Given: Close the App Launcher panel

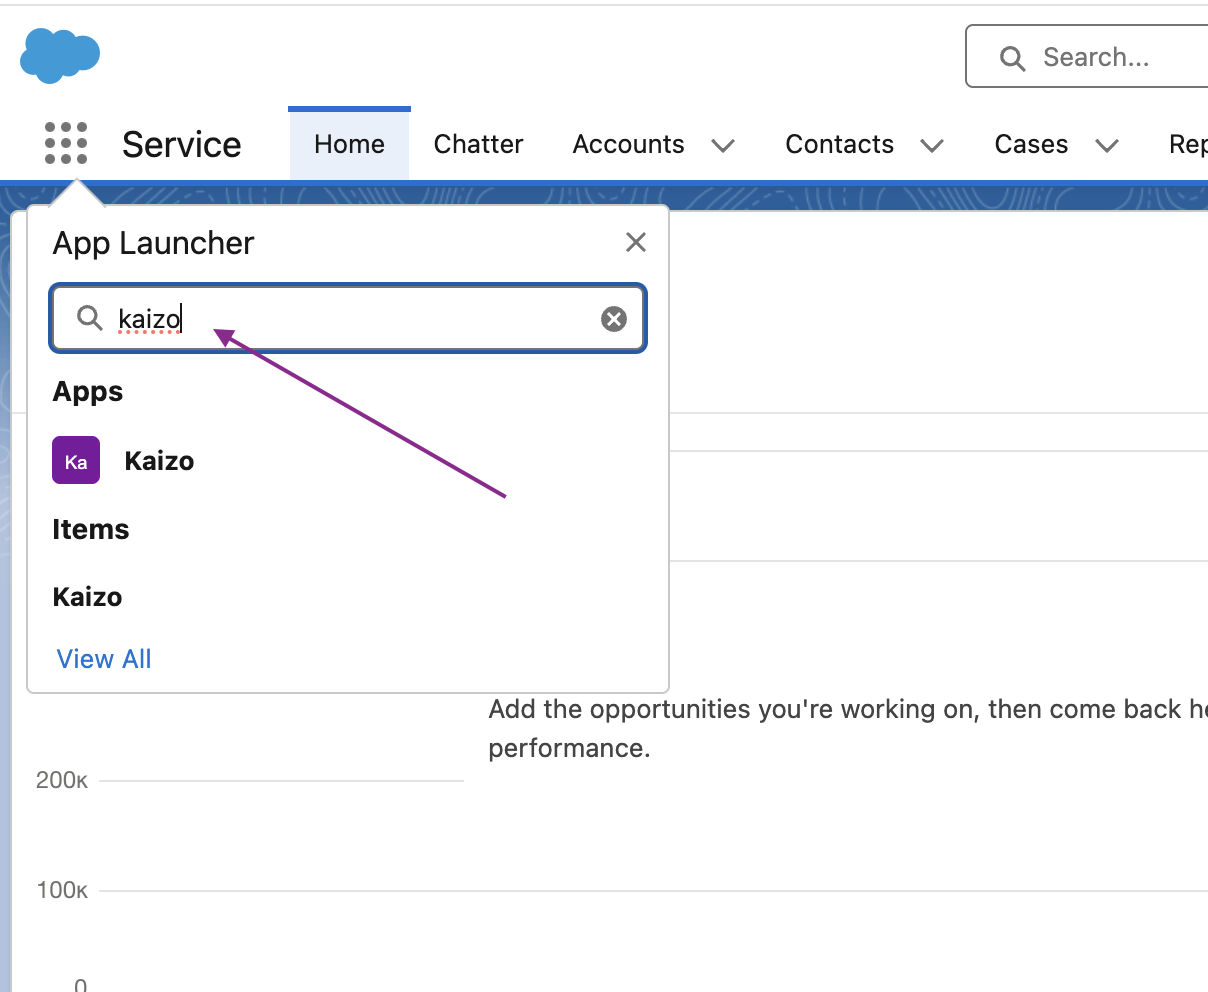Looking at the screenshot, I should pos(635,242).
